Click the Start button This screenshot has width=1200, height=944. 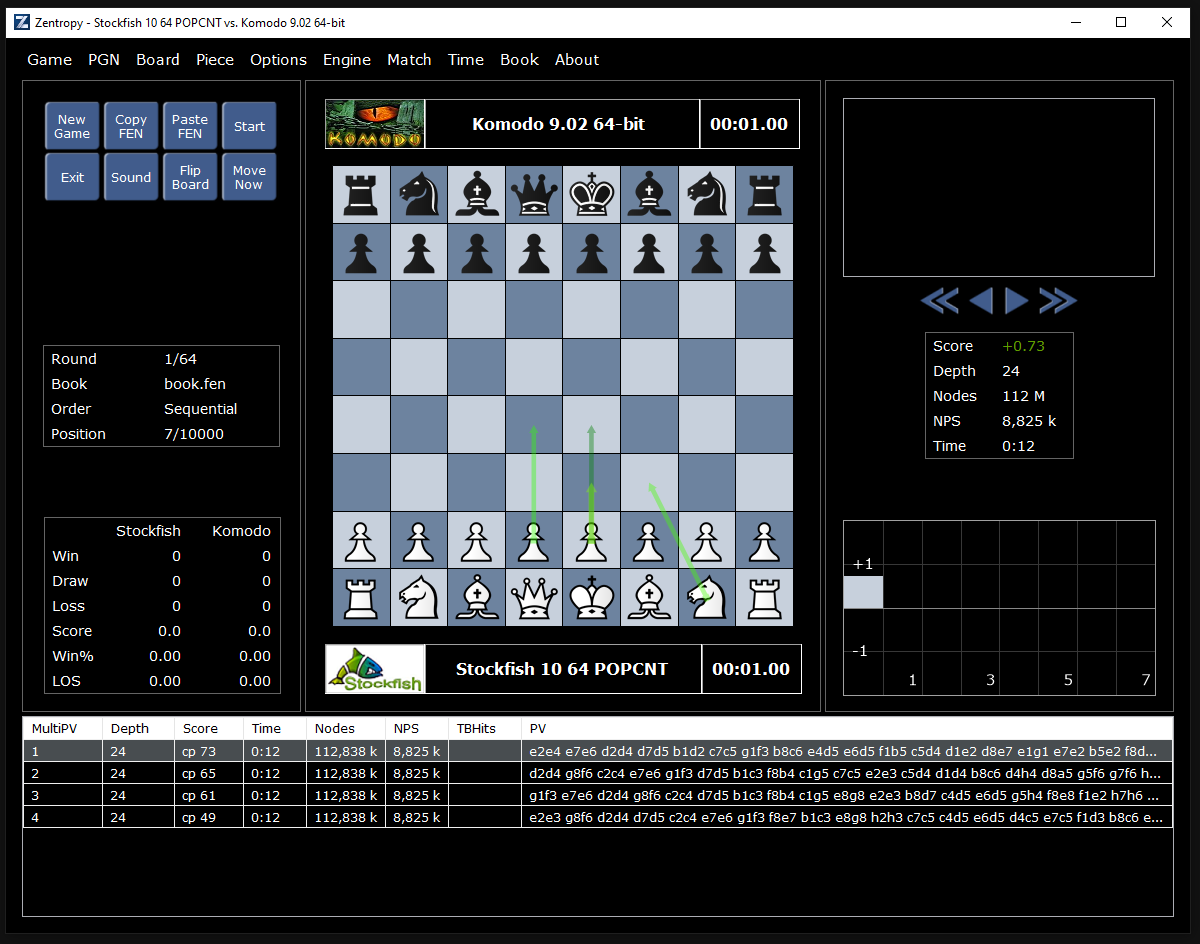pos(249,126)
